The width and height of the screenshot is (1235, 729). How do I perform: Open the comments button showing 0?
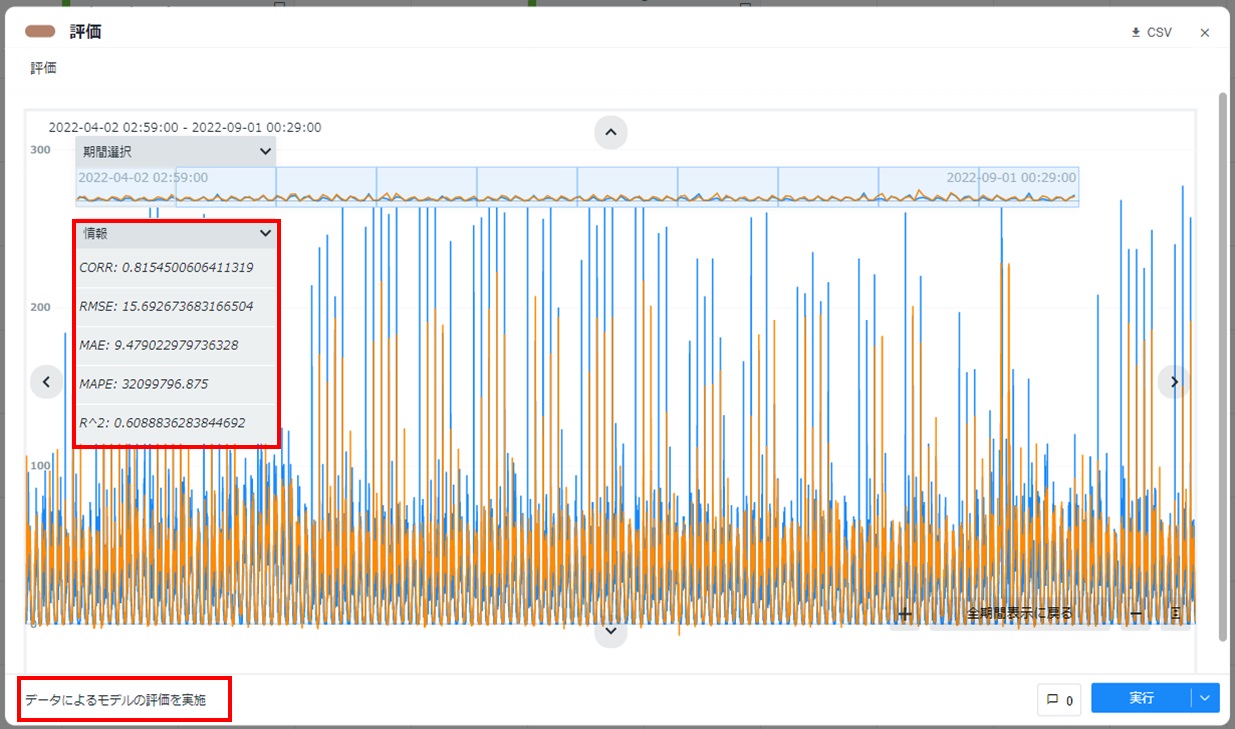1059,700
